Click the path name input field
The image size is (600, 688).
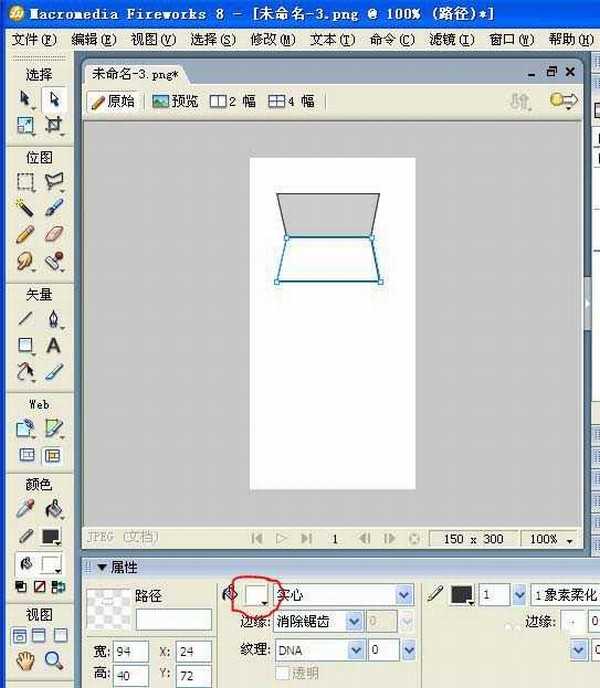click(x=174, y=620)
